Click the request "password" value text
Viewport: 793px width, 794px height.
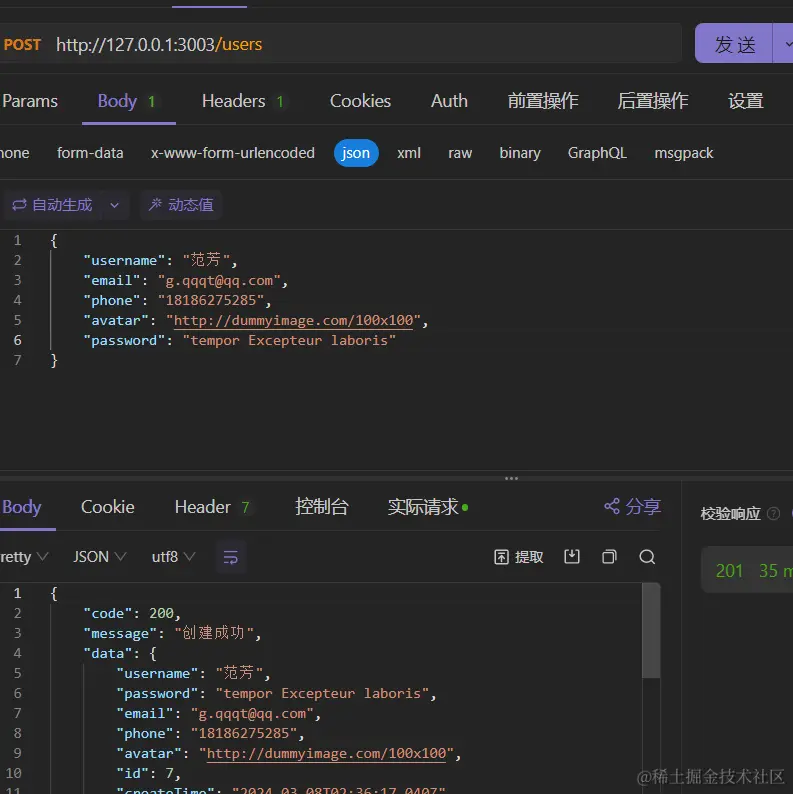click(289, 340)
